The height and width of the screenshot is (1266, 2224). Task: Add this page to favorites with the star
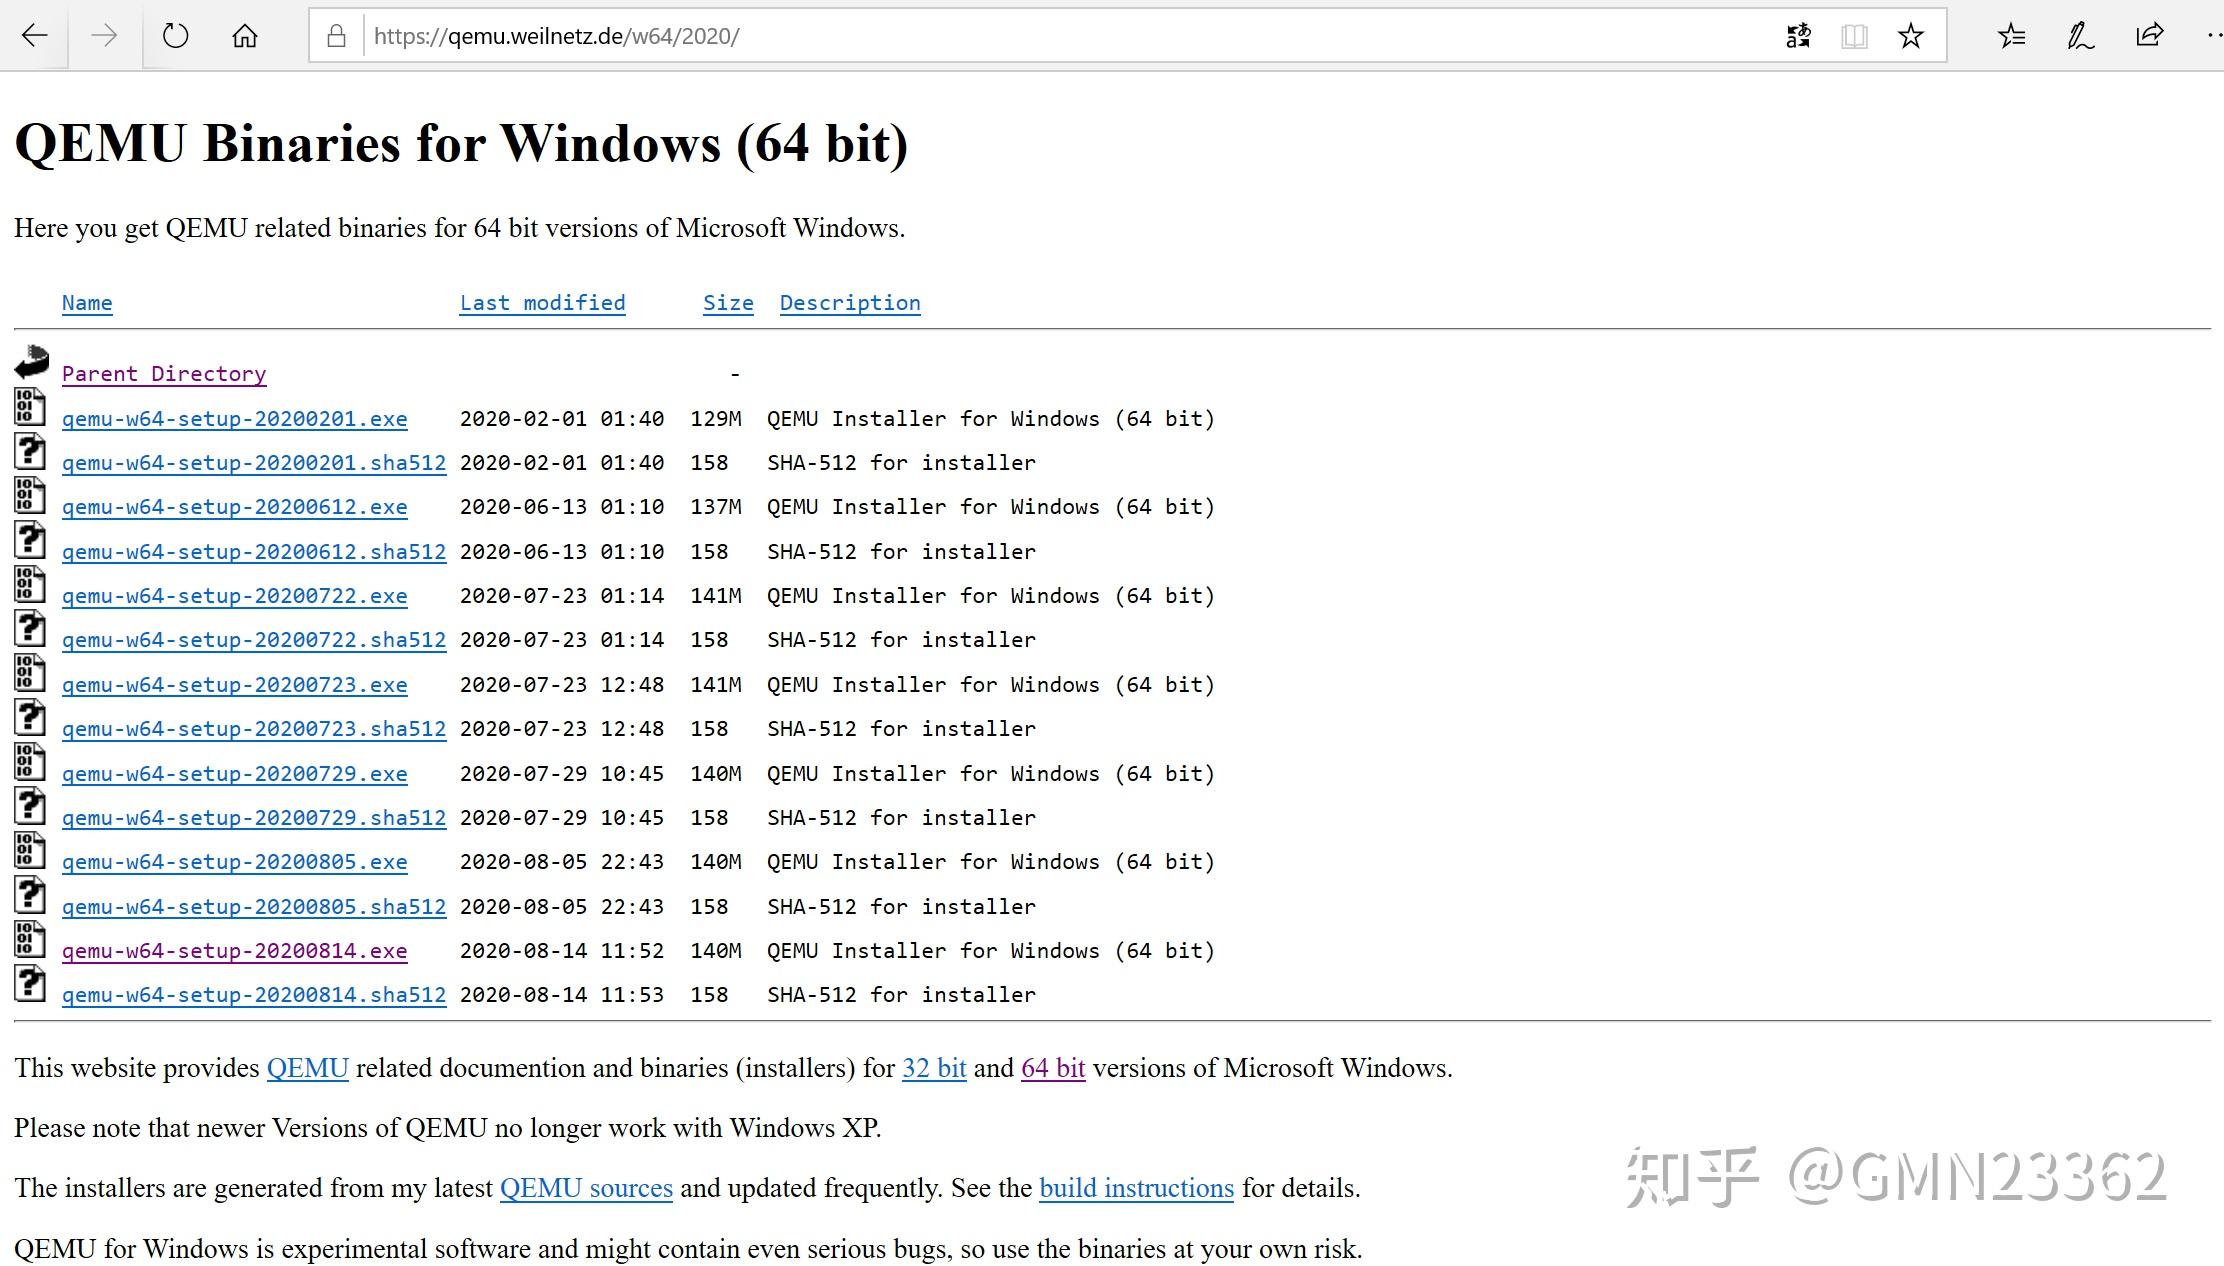click(1911, 35)
